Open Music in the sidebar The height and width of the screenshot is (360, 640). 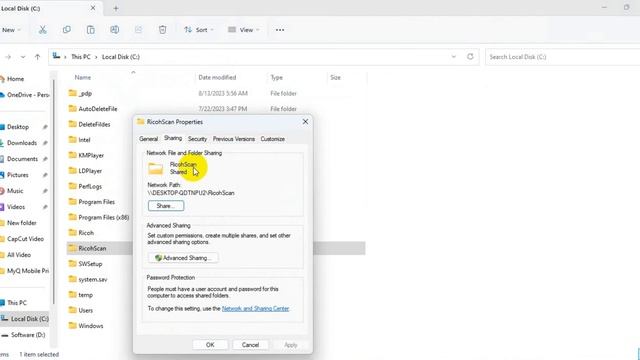(x=15, y=191)
